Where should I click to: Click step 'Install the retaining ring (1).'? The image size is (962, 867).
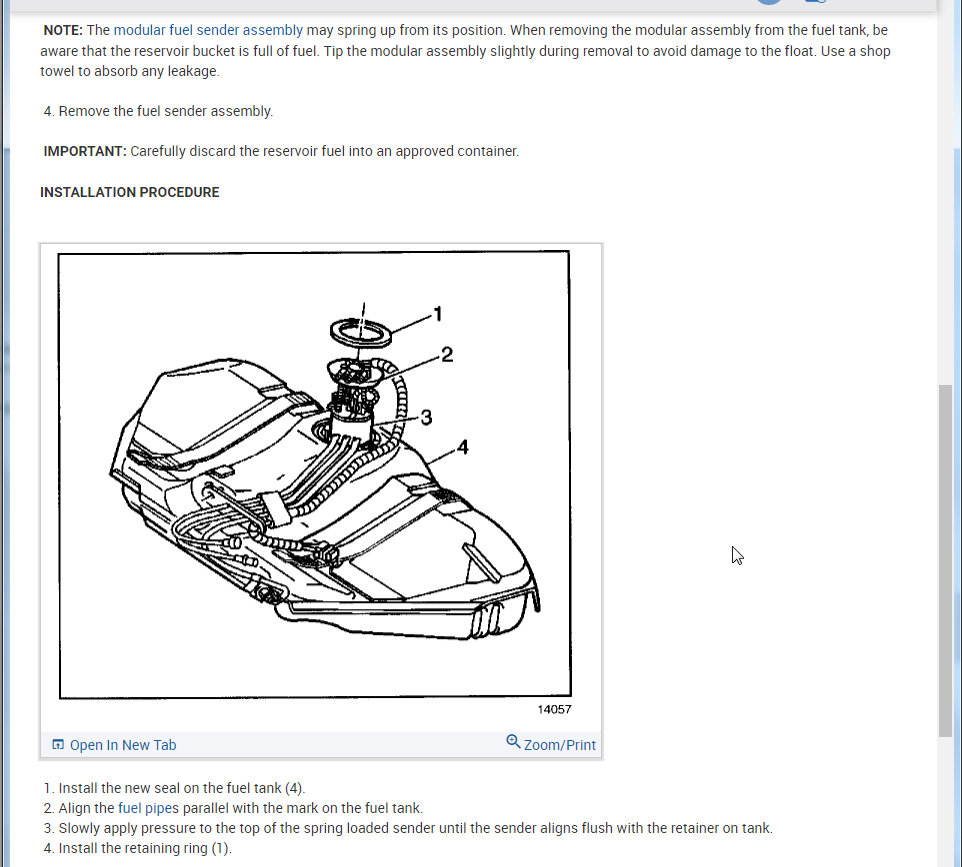145,848
